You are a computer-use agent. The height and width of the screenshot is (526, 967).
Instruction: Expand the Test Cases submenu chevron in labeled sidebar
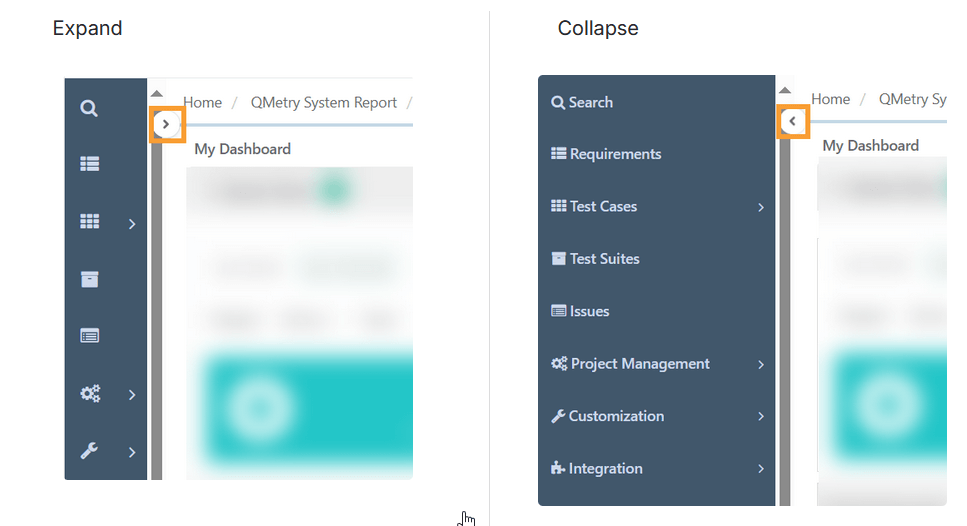coord(760,207)
